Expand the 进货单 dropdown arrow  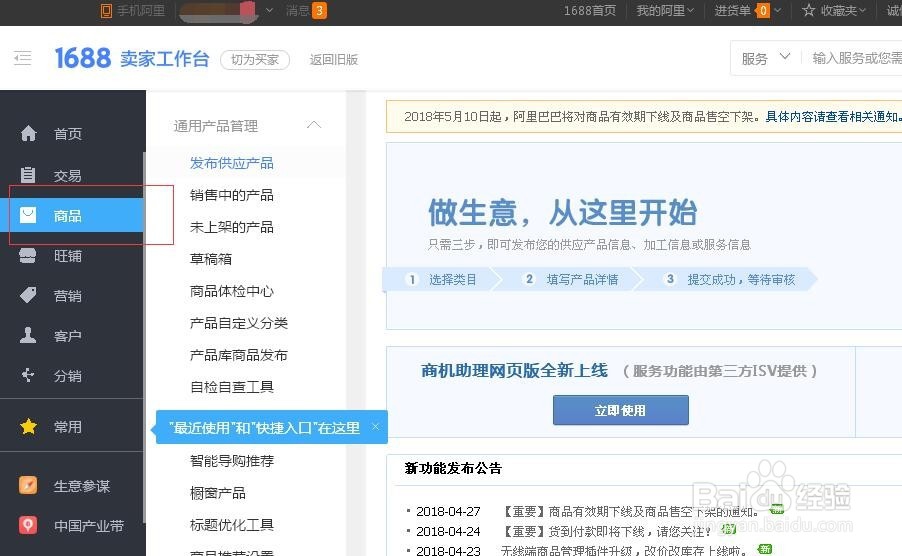point(777,10)
